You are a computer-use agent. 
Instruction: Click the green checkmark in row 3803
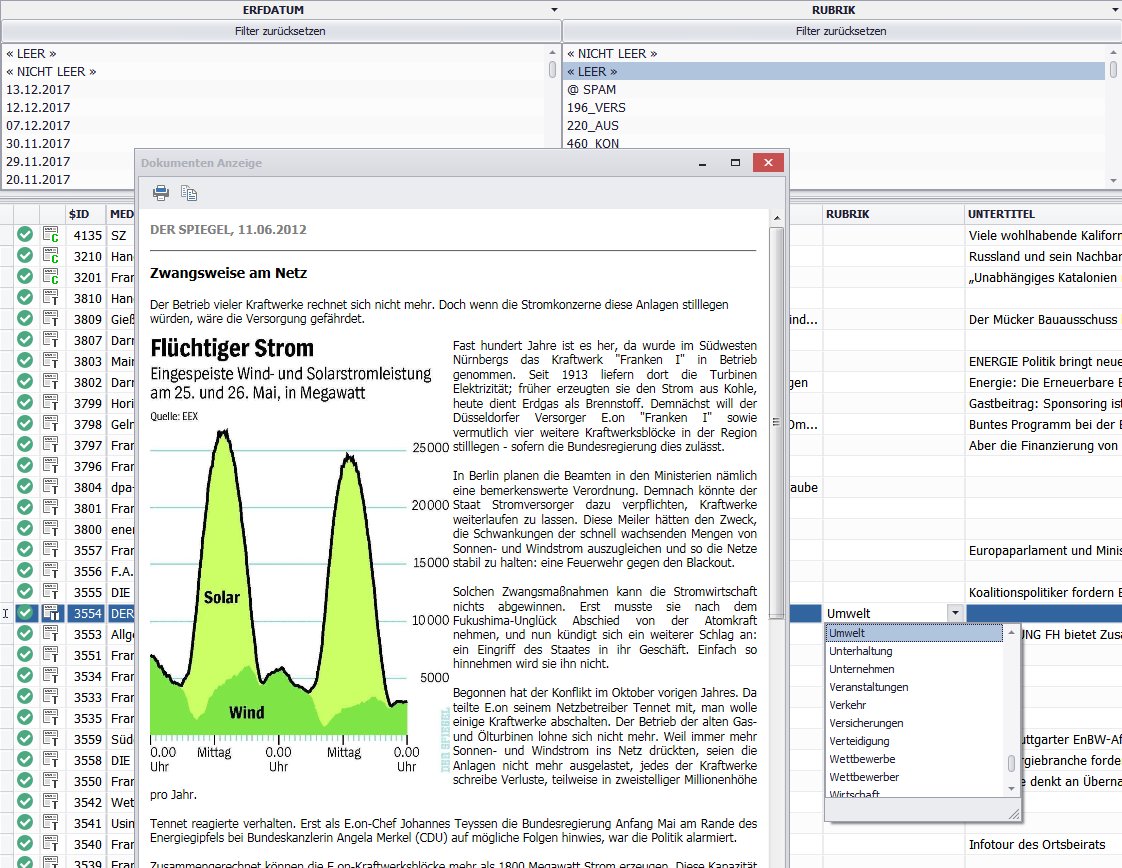(25, 361)
